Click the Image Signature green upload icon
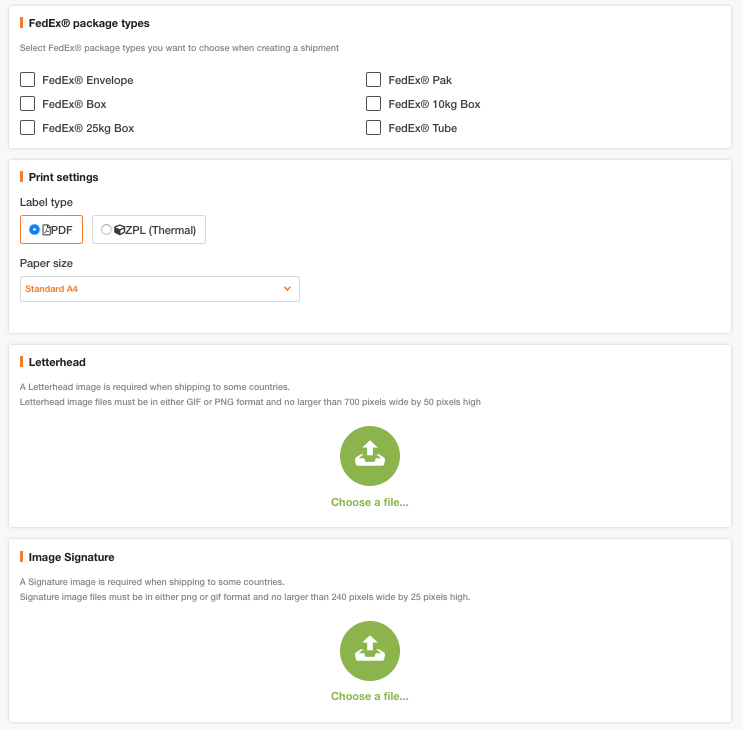This screenshot has height=730, width=743. click(370, 650)
